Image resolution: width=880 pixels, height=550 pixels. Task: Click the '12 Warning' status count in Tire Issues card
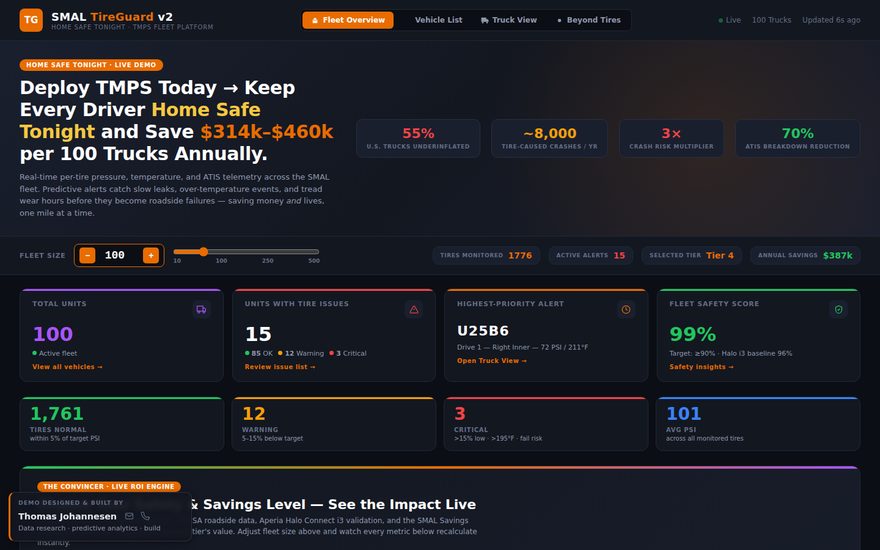pos(301,353)
